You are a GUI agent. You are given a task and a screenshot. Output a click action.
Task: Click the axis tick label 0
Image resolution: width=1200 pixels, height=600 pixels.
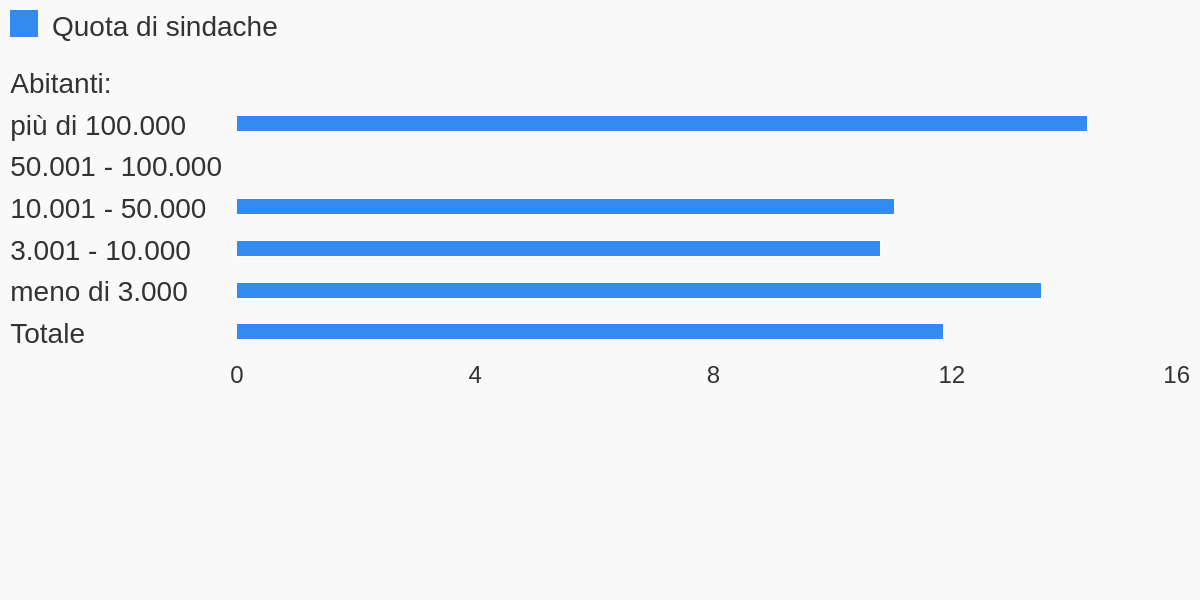[237, 375]
